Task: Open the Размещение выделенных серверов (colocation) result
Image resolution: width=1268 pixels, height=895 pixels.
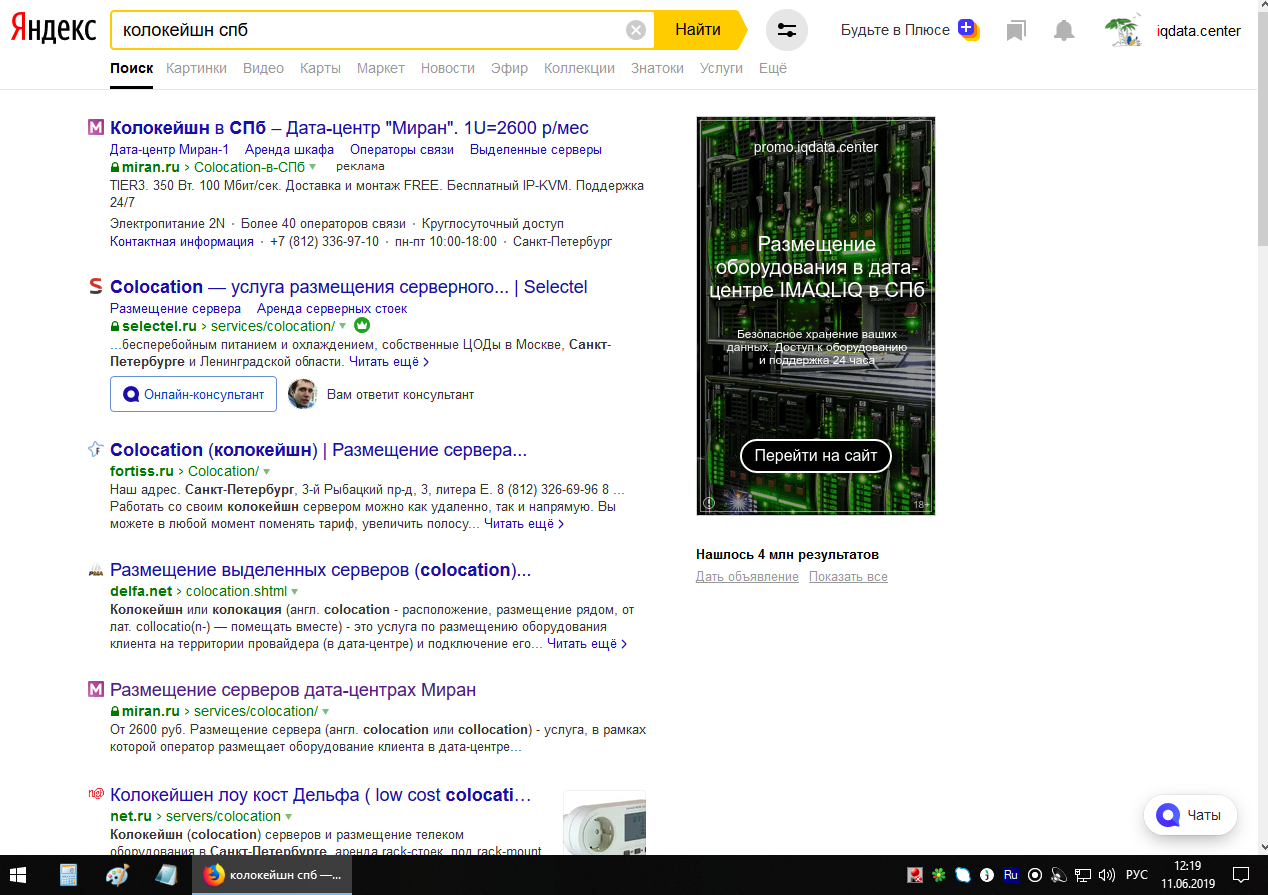Action: (x=320, y=570)
